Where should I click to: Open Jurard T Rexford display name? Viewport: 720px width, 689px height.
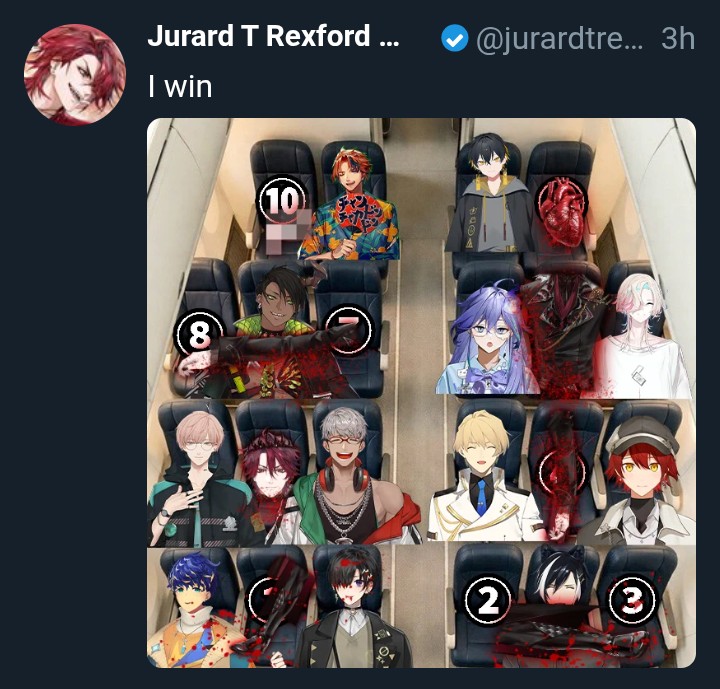click(x=273, y=36)
